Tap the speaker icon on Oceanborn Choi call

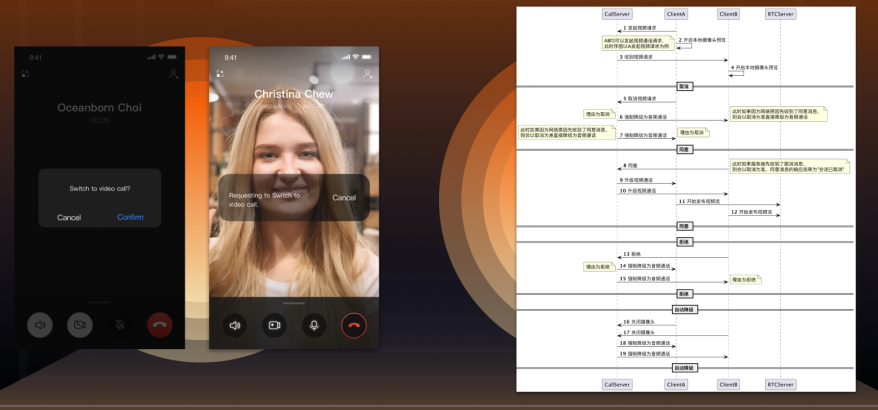coord(40,325)
